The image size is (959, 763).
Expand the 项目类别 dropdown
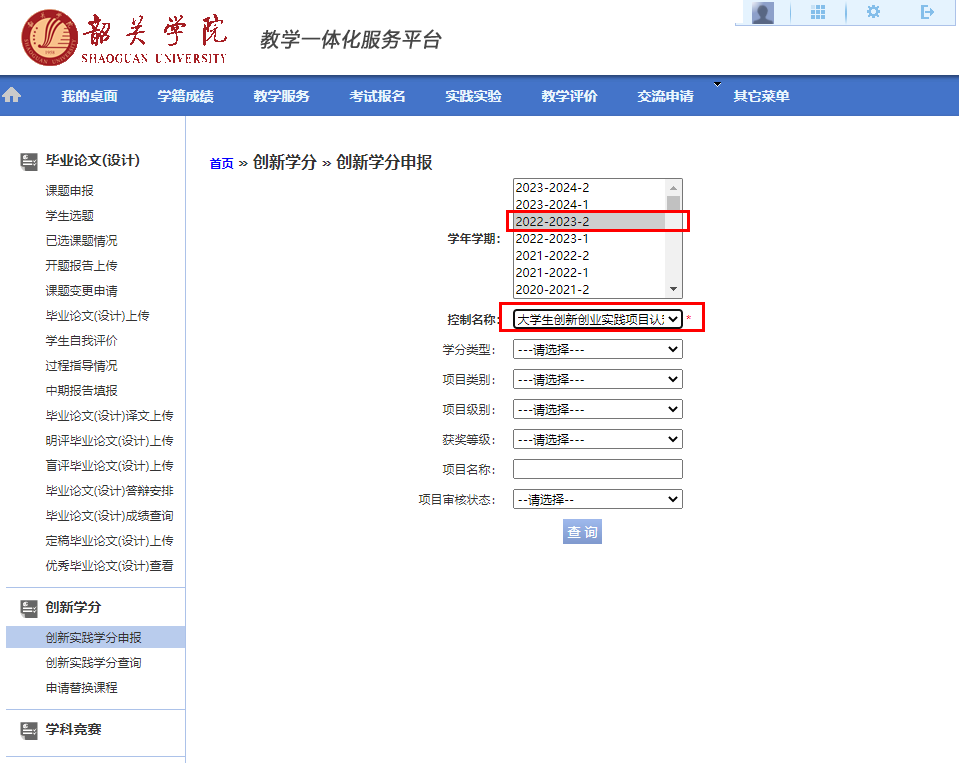coord(597,379)
